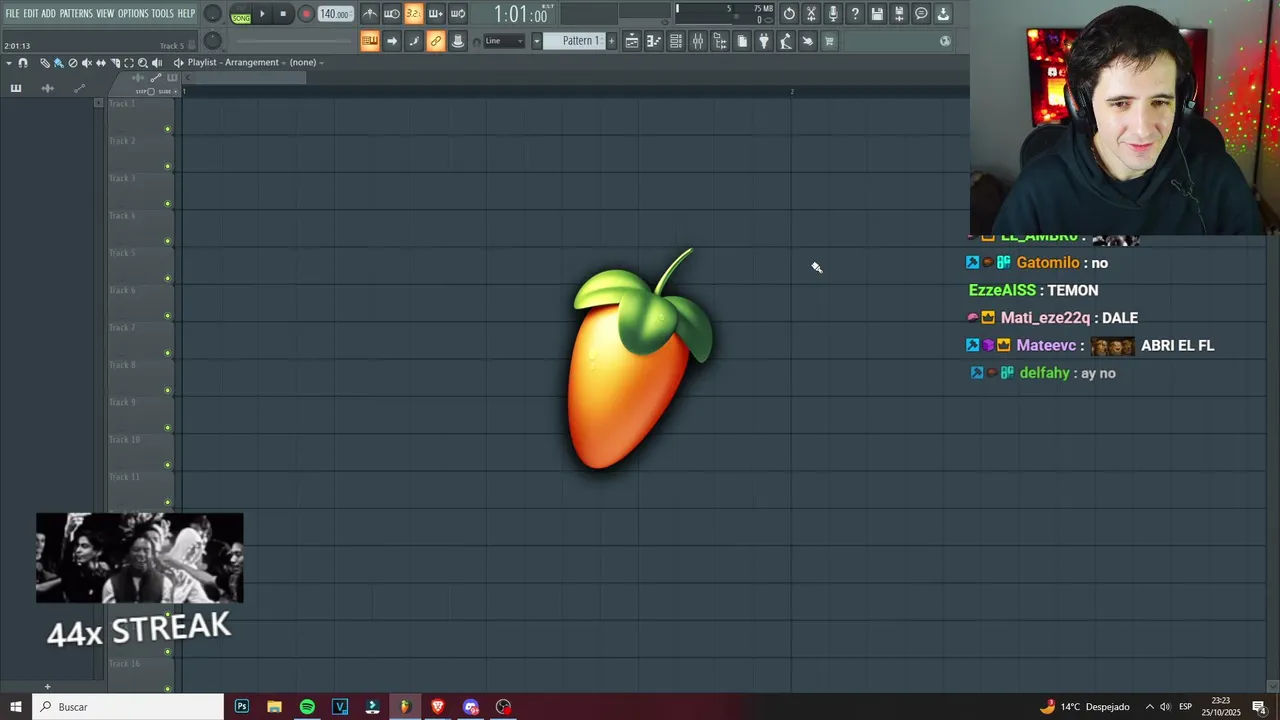
Task: Click the question mark help icon
Action: tap(855, 14)
